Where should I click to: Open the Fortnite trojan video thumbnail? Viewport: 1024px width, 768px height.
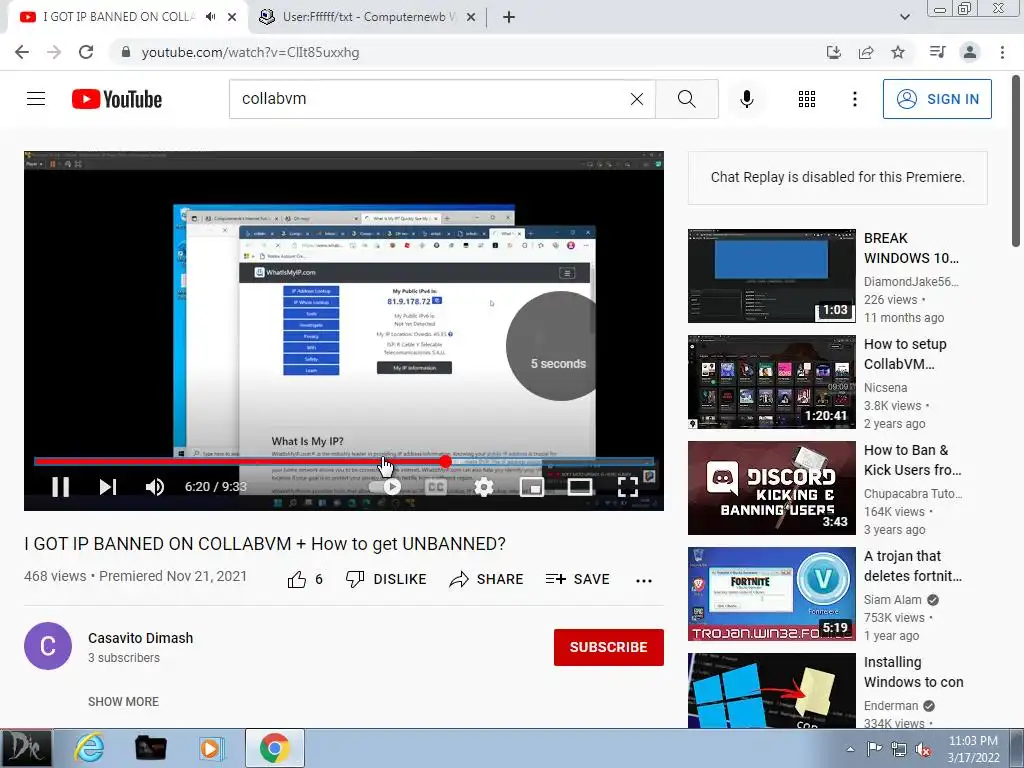click(771, 594)
